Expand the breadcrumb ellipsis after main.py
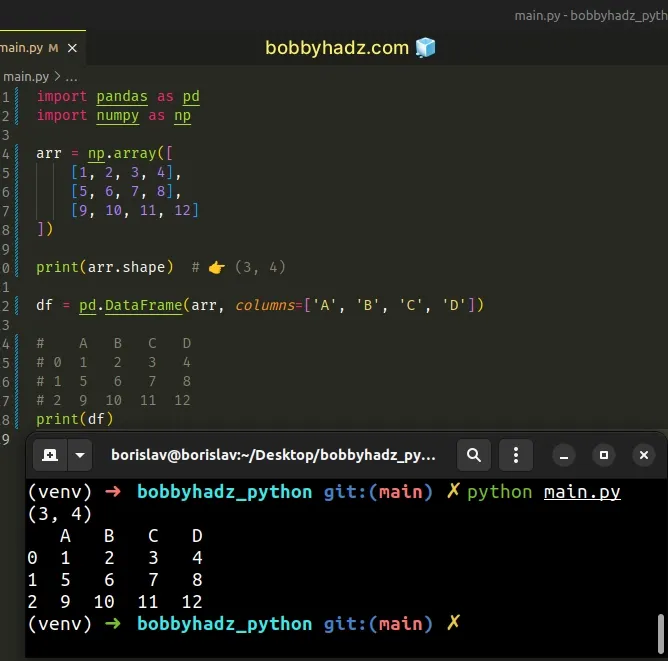Image resolution: width=668 pixels, height=661 pixels. 71,76
